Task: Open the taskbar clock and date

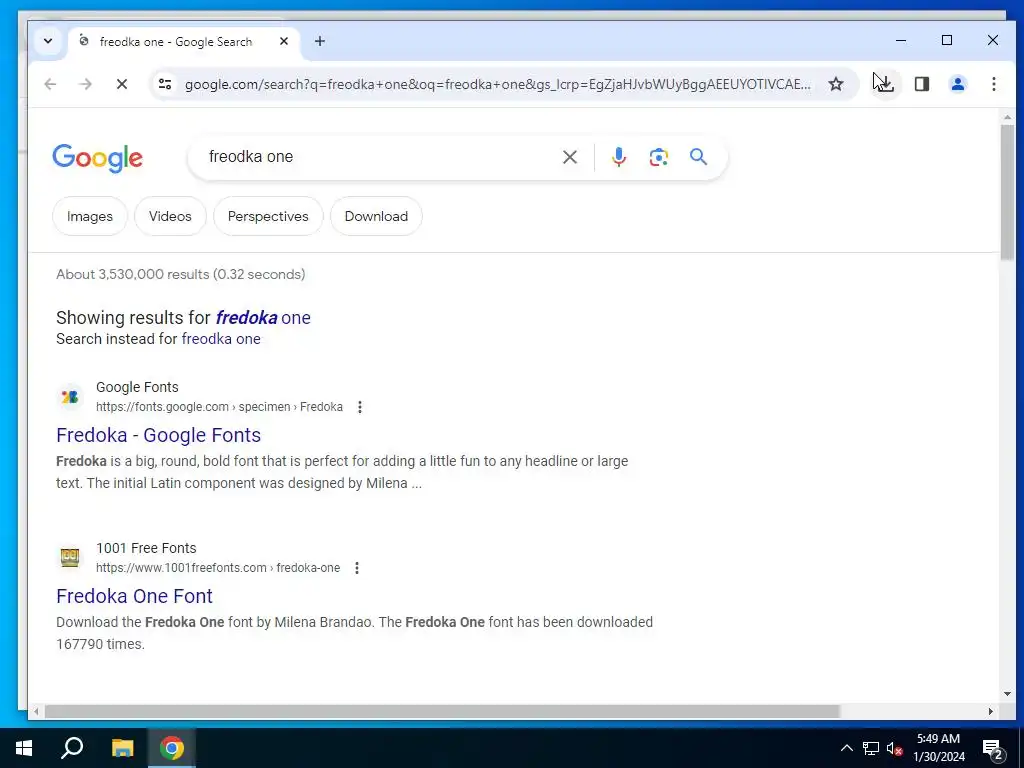Action: pyautogui.click(x=938, y=748)
